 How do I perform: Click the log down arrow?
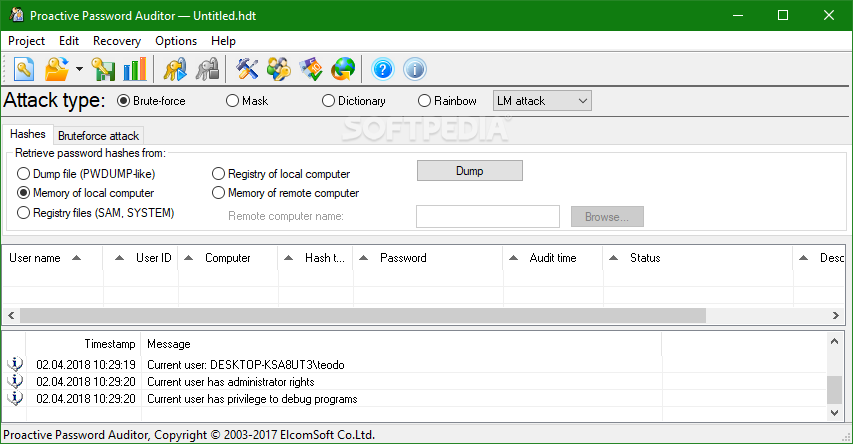[x=834, y=412]
